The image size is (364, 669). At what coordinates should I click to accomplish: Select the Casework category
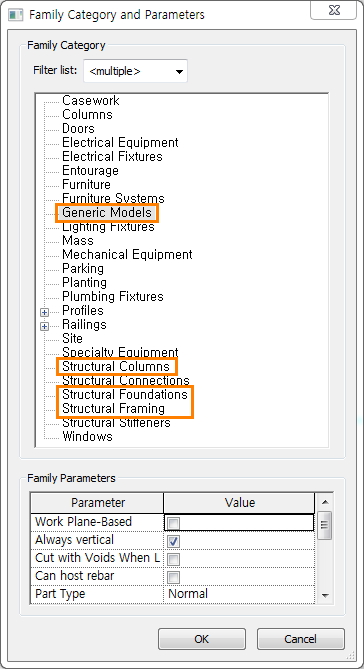point(90,101)
